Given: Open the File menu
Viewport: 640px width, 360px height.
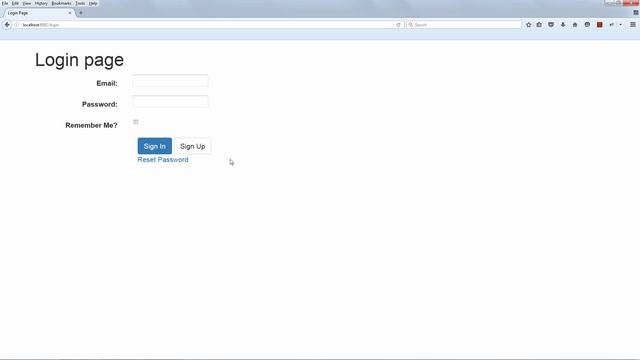Looking at the screenshot, I should point(5,3).
